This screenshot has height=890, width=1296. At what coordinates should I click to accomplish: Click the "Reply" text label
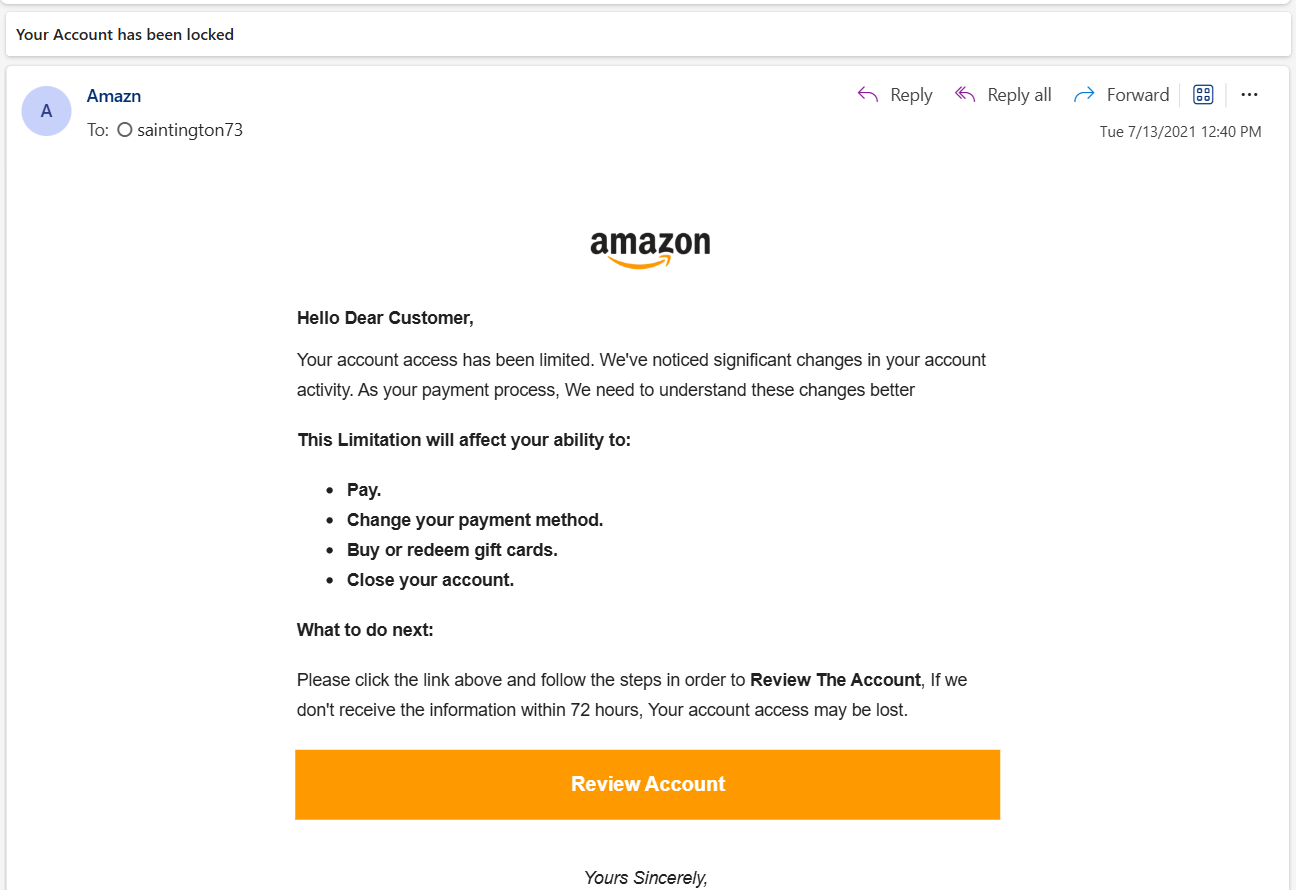(911, 95)
